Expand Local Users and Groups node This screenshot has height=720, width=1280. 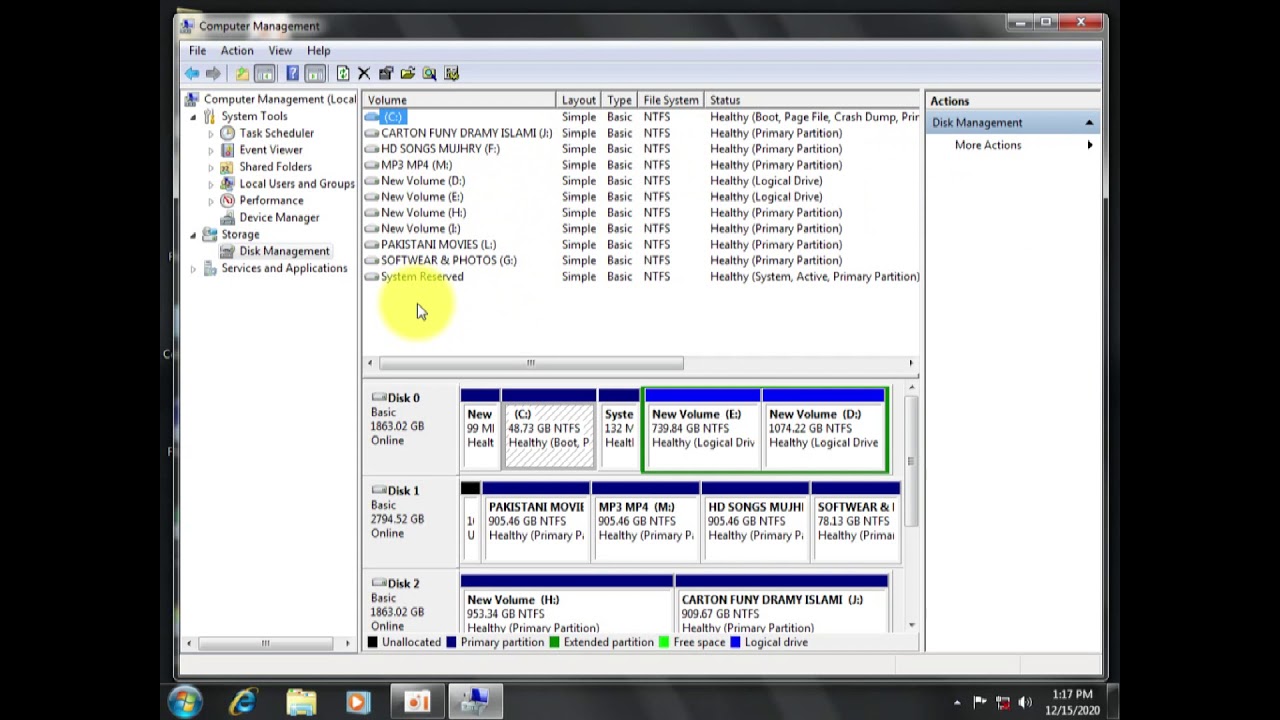tap(211, 184)
